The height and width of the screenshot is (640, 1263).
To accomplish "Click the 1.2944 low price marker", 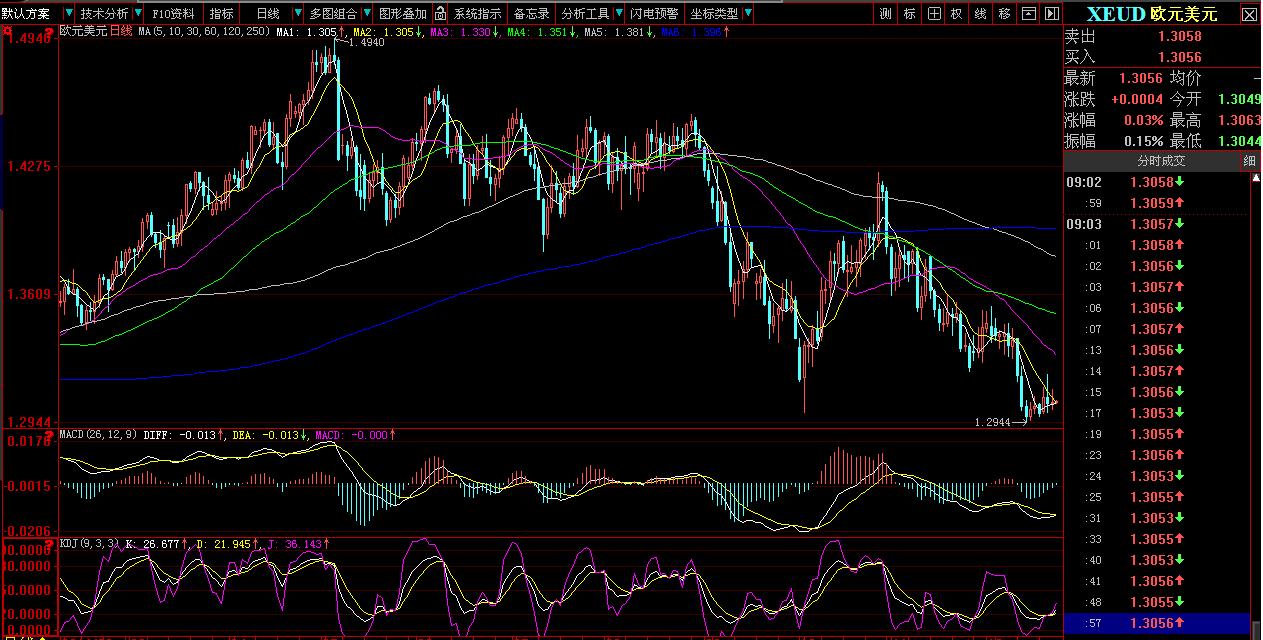I will coord(993,423).
